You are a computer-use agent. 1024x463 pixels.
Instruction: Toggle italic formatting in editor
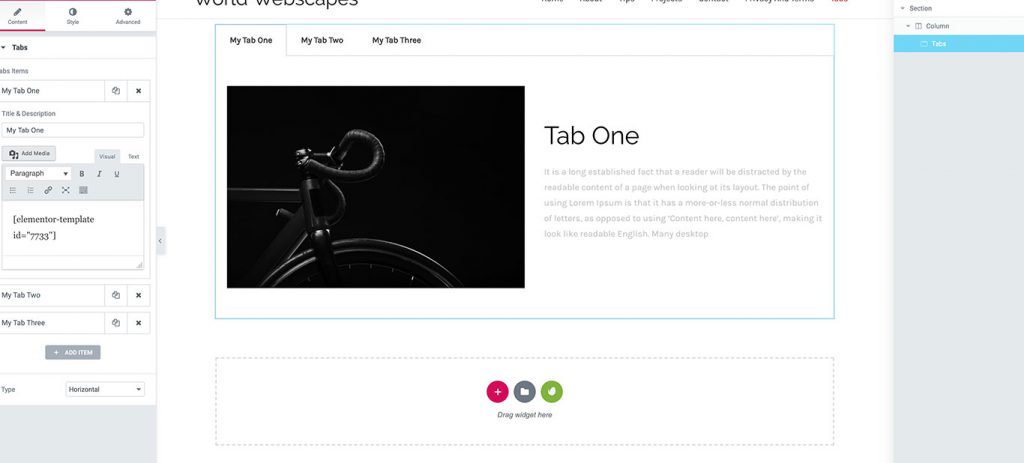point(99,174)
